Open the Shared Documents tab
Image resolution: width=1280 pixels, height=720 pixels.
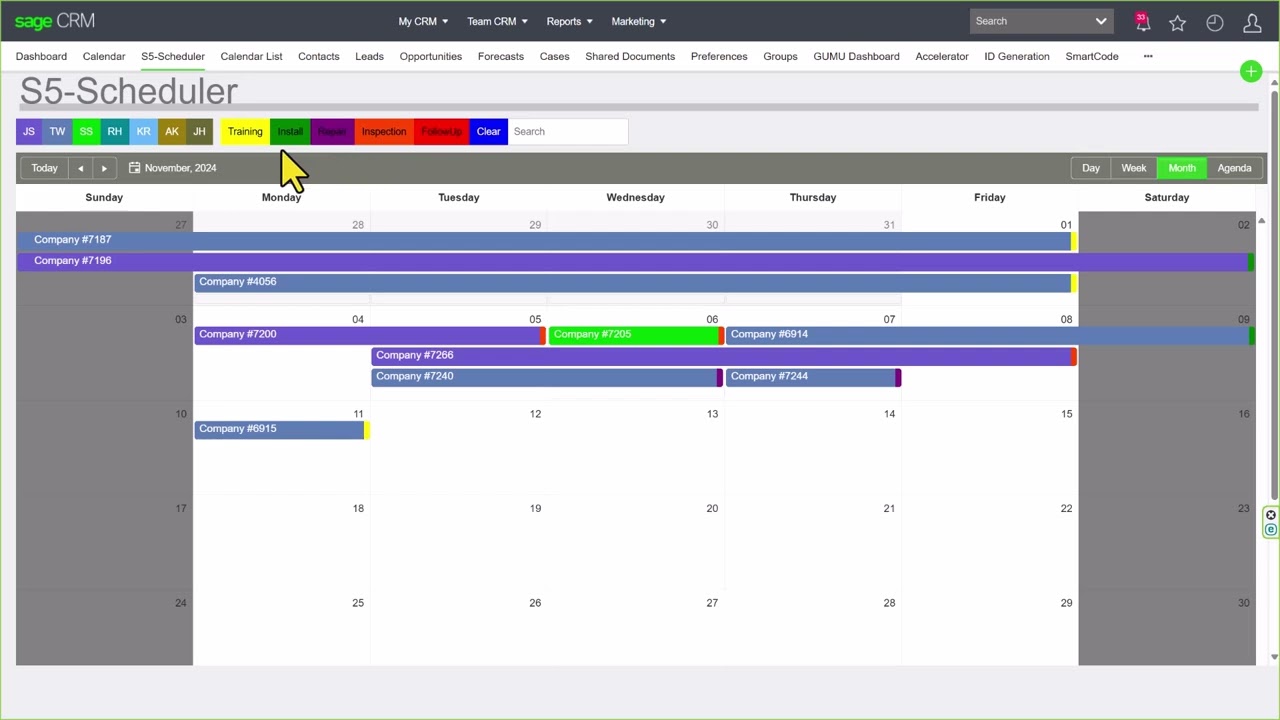click(630, 56)
